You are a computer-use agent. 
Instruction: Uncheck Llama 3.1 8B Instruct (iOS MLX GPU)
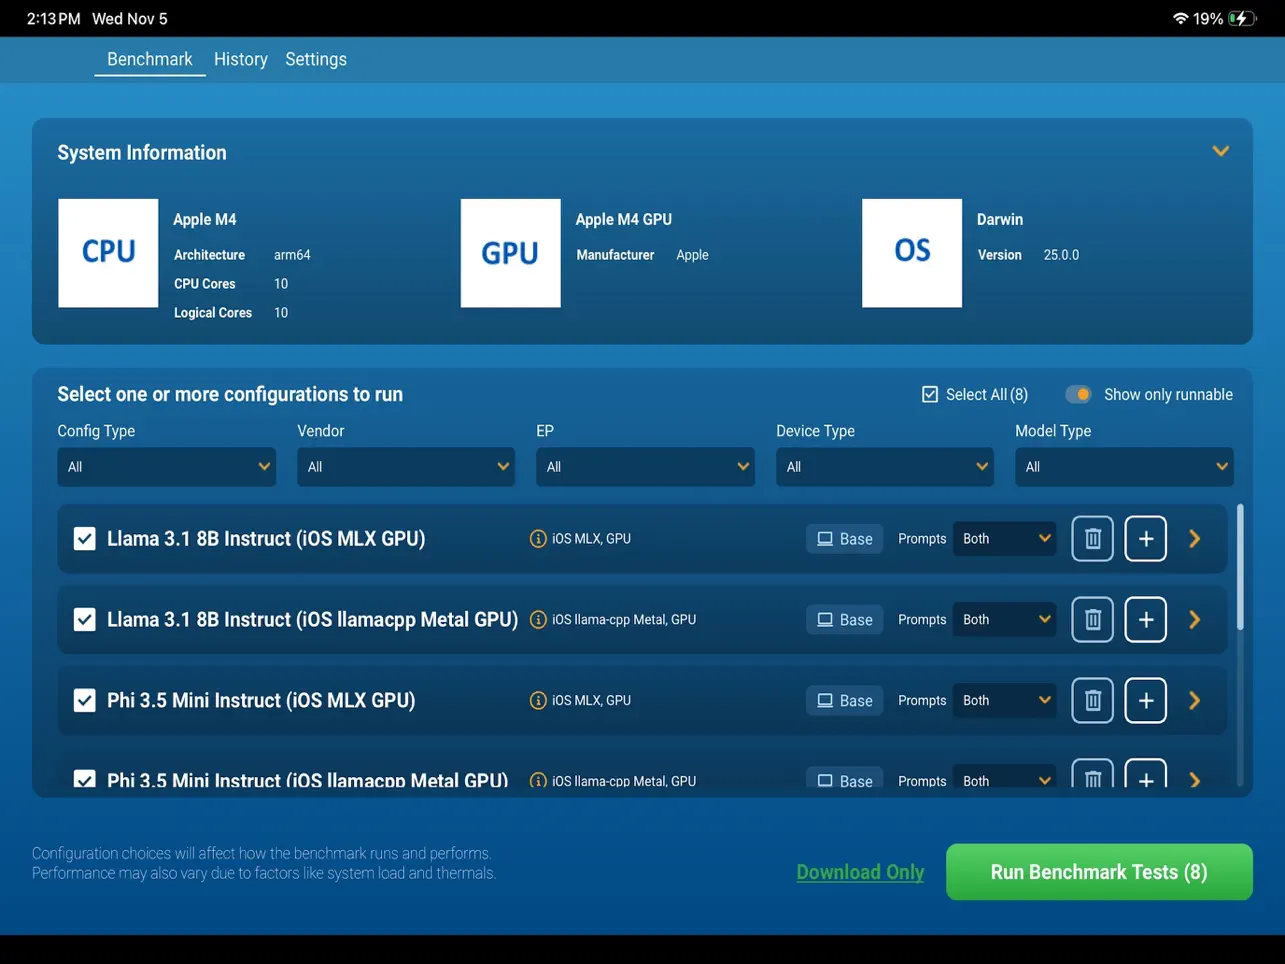84,538
